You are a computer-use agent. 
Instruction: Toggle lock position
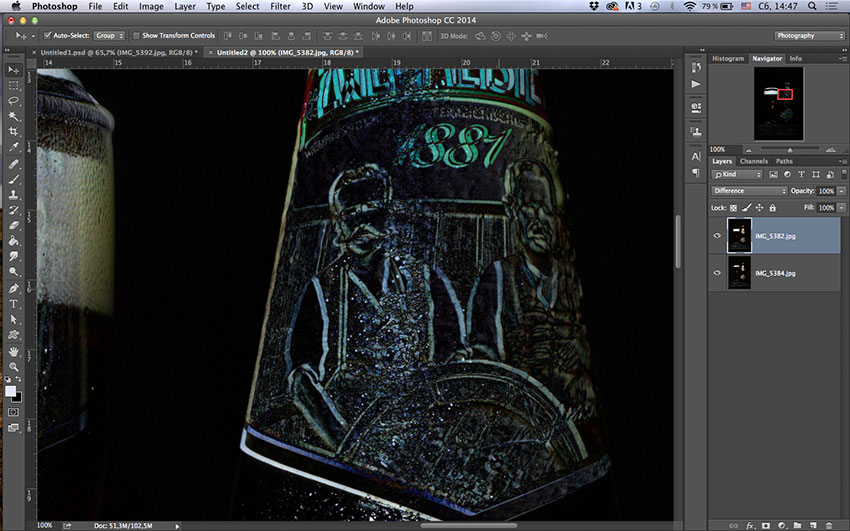pyautogui.click(x=759, y=208)
